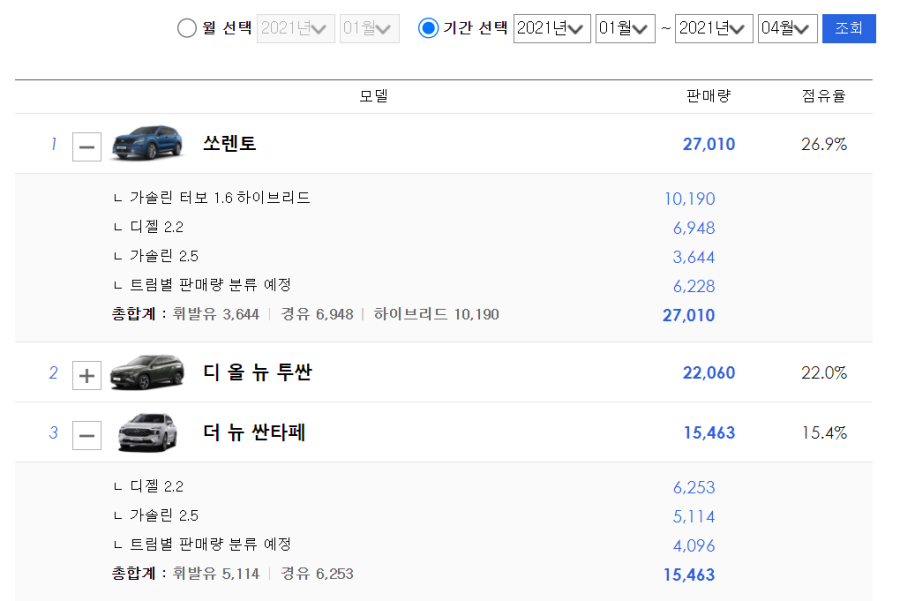The image size is (900, 601).
Task: Open the period end year 2021년 dropdown
Action: click(x=713, y=28)
